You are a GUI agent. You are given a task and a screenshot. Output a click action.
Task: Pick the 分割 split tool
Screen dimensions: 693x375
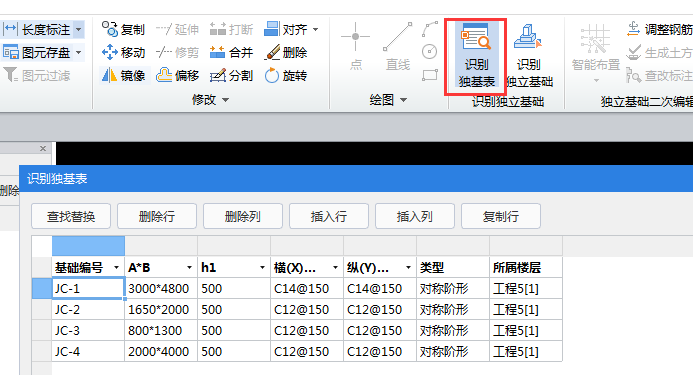[x=232, y=76]
